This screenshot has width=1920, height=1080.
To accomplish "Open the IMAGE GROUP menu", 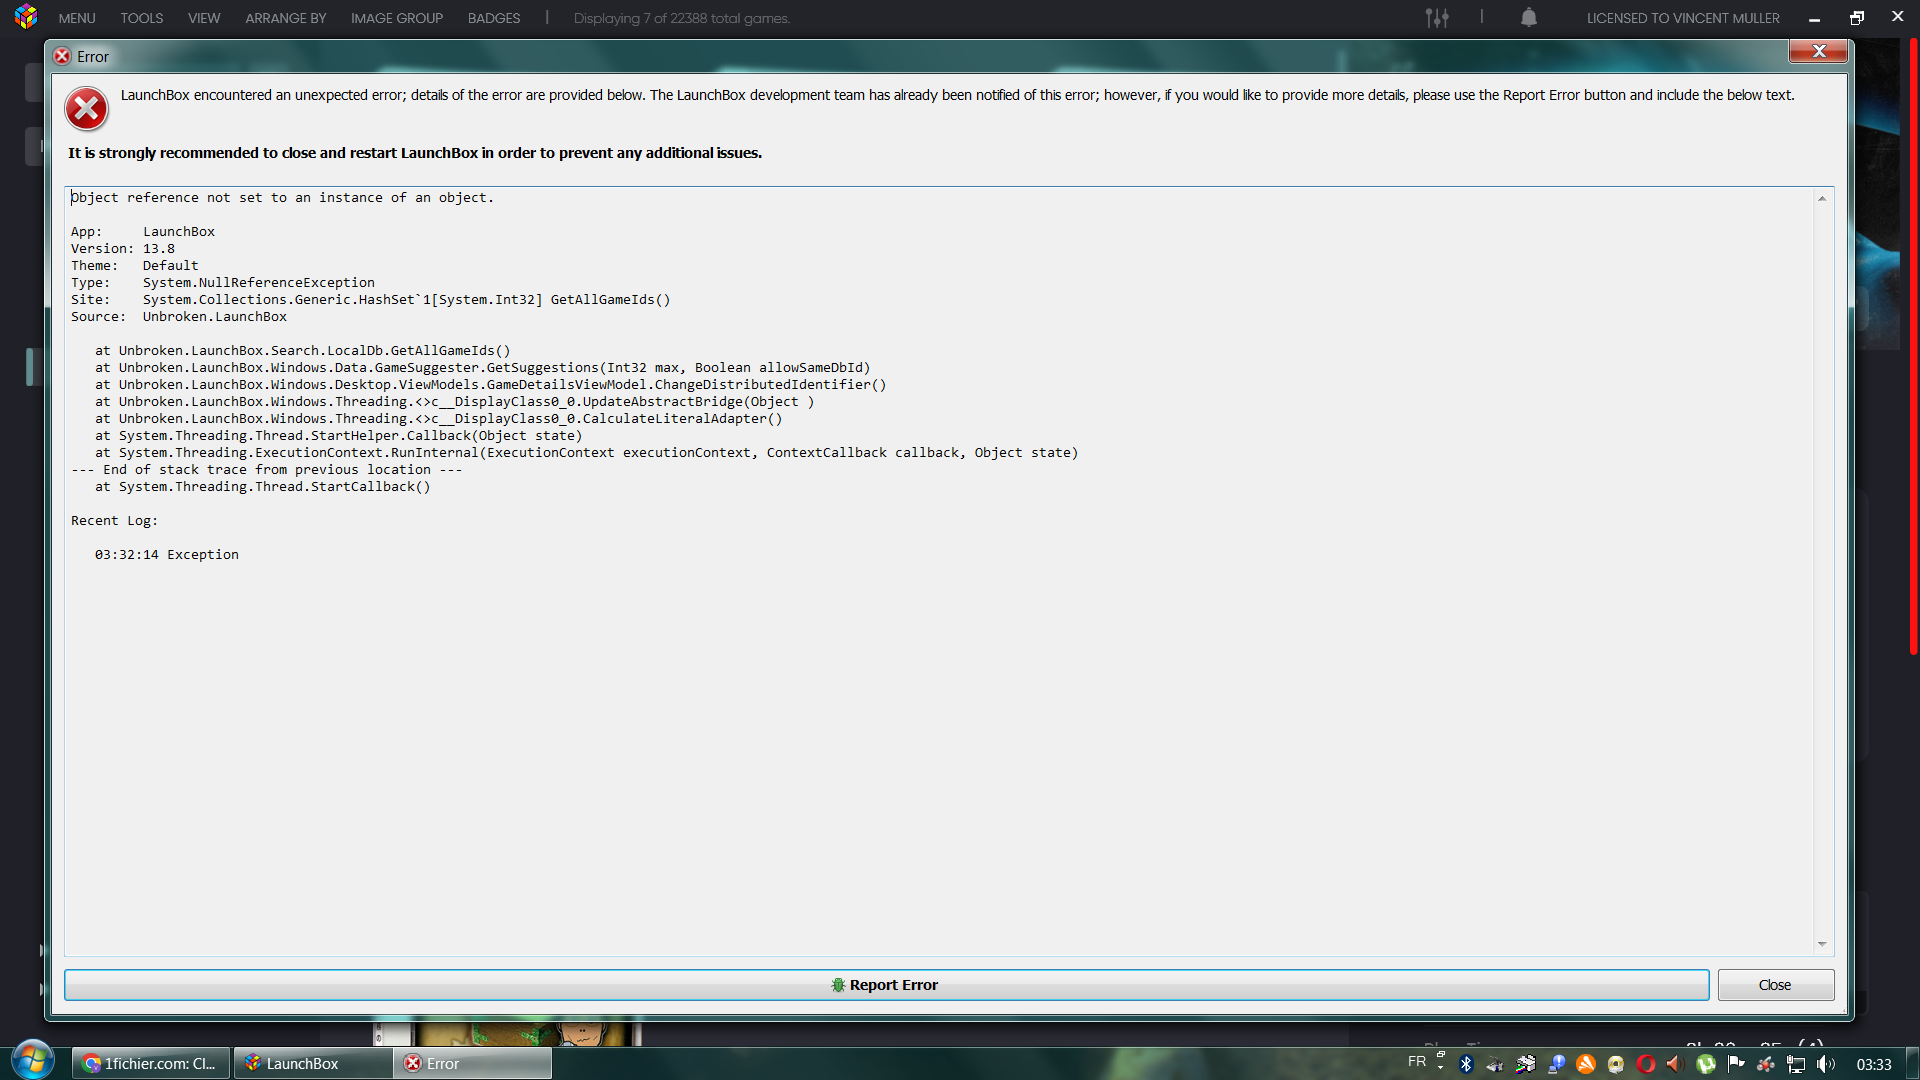I will pyautogui.click(x=397, y=18).
